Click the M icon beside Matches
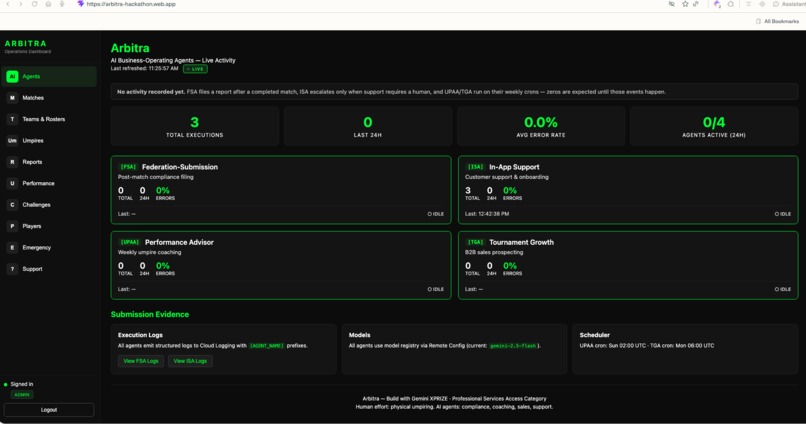This screenshot has width=806, height=424. click(x=12, y=98)
